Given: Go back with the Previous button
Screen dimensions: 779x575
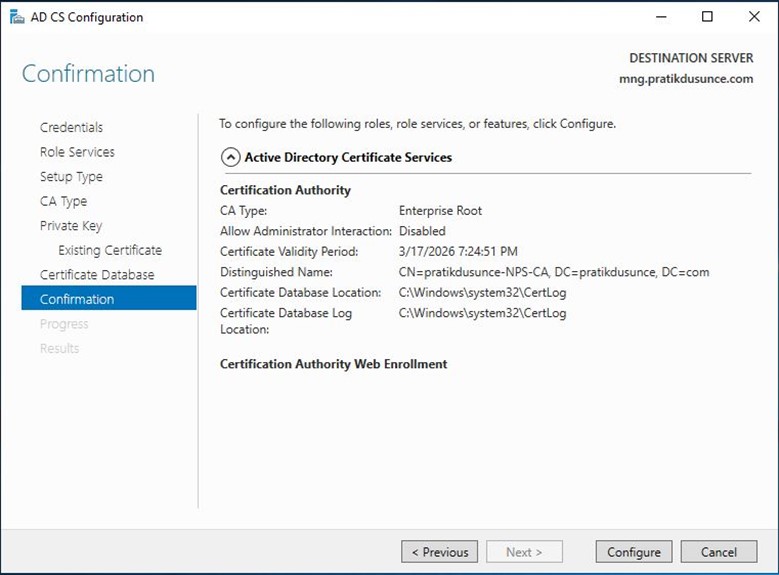Looking at the screenshot, I should pyautogui.click(x=440, y=552).
